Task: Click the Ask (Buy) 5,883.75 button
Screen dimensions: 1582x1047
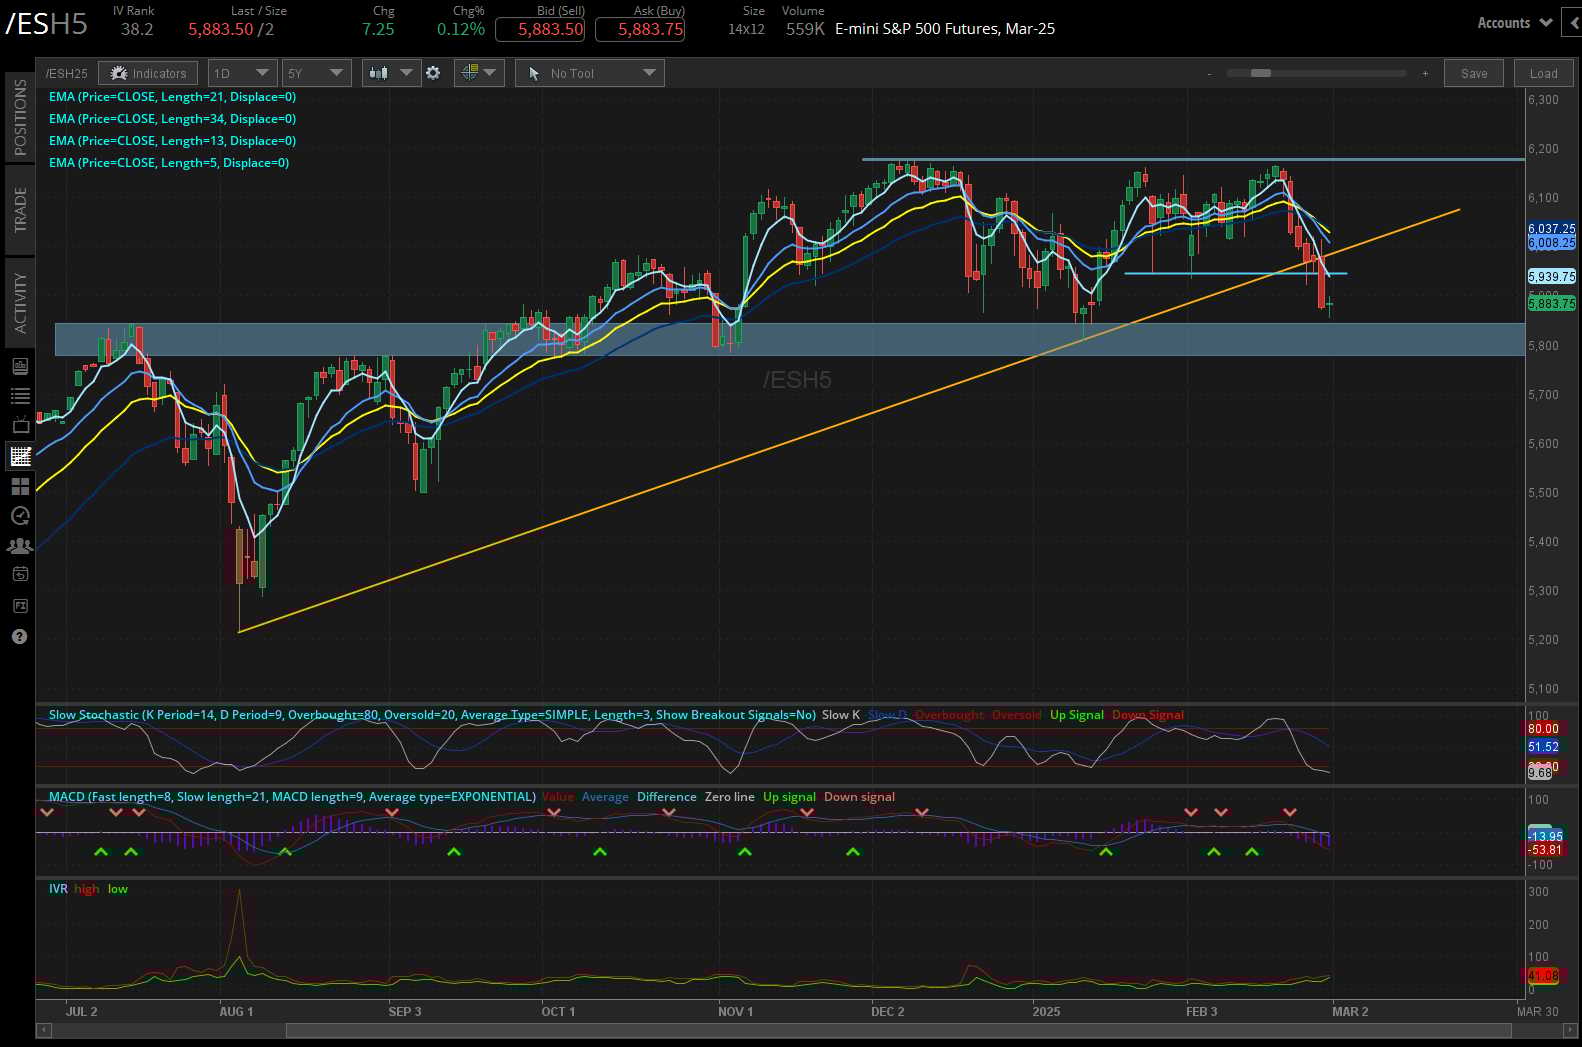Action: pos(640,29)
